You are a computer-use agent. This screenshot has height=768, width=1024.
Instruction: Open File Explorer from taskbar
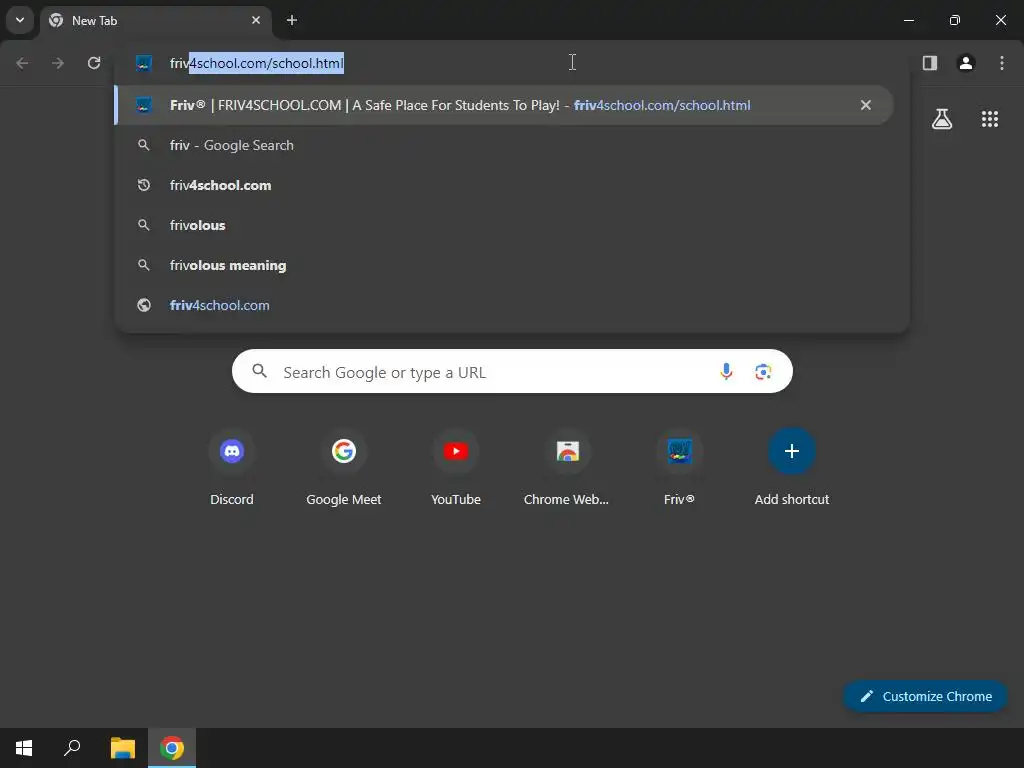pyautogui.click(x=122, y=748)
